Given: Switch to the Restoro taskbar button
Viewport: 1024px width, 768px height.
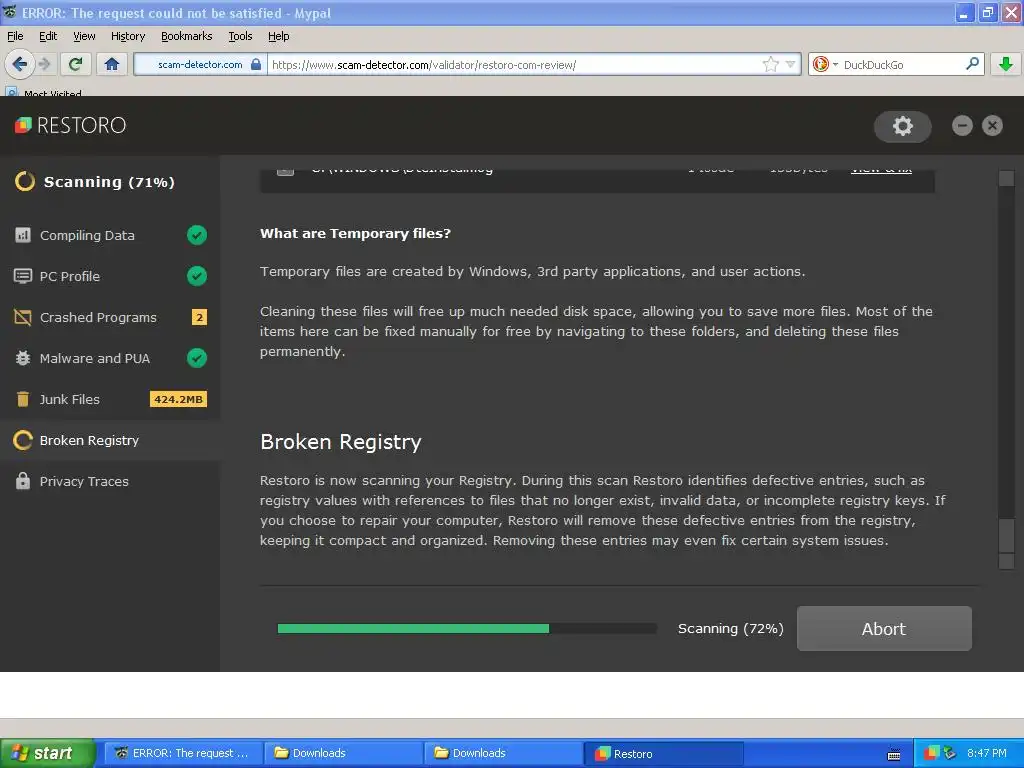Looking at the screenshot, I should pyautogui.click(x=663, y=753).
